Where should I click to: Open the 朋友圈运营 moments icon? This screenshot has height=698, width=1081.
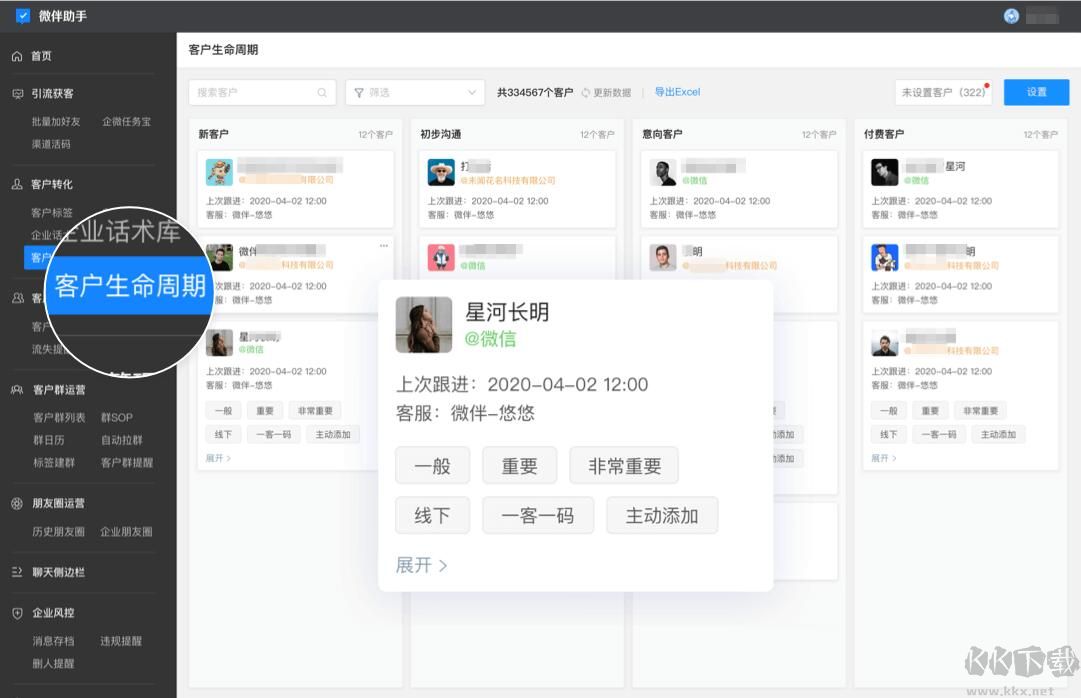[x=16, y=501]
